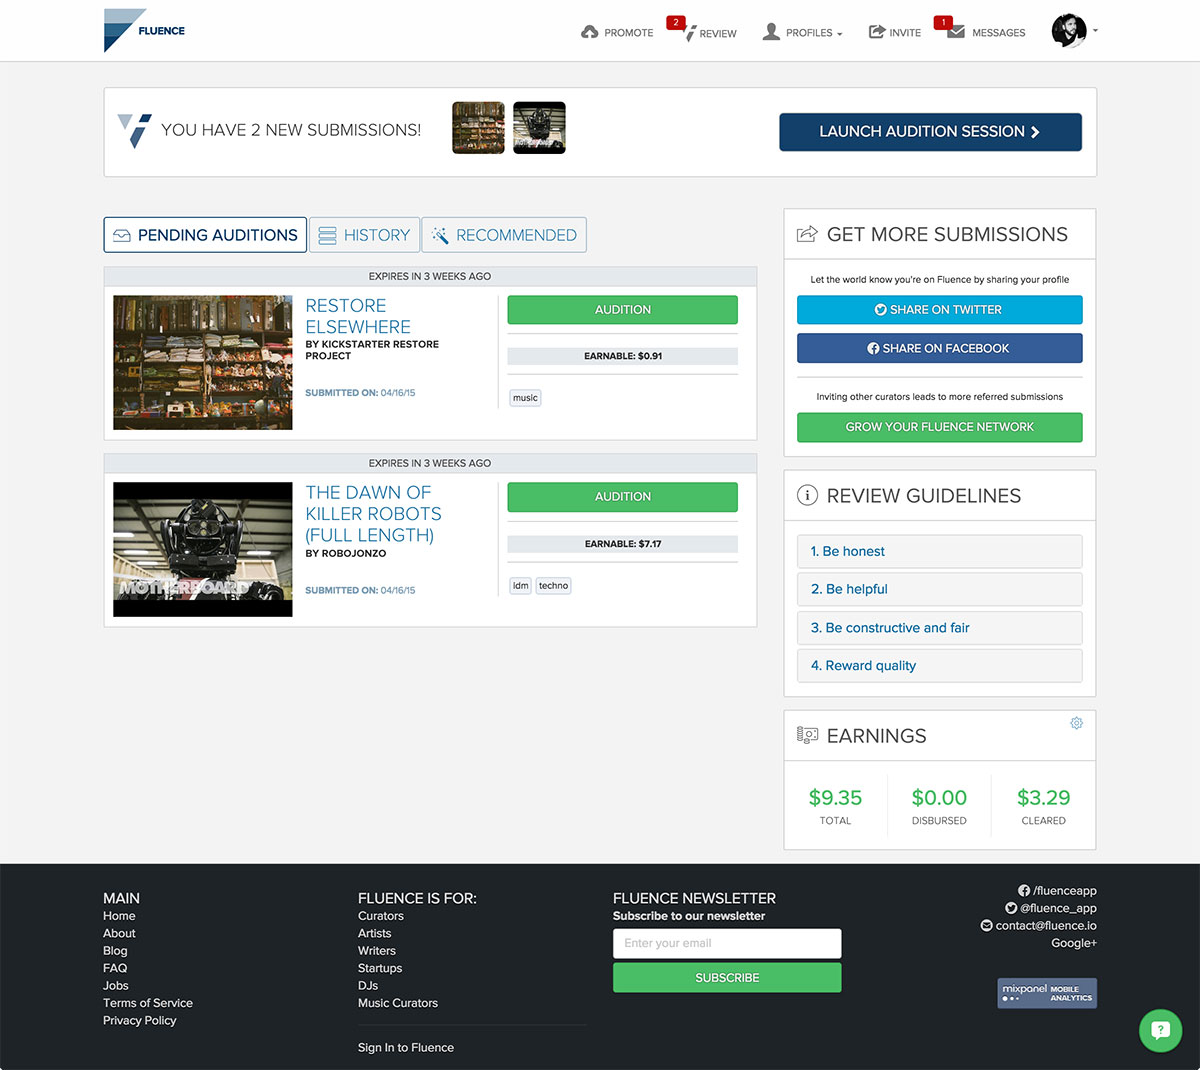1200x1070 pixels.
Task: Open the Restore Elsewhere thumbnail image
Action: click(x=203, y=362)
